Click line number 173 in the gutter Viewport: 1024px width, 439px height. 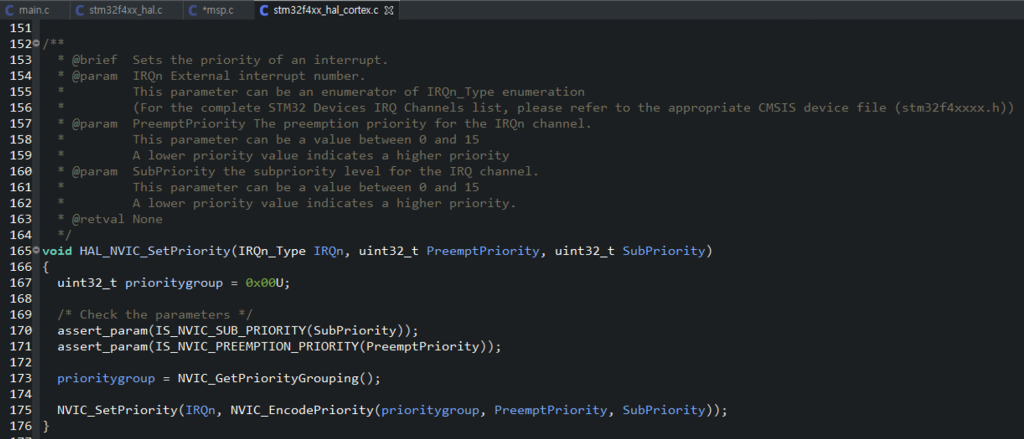point(20,378)
